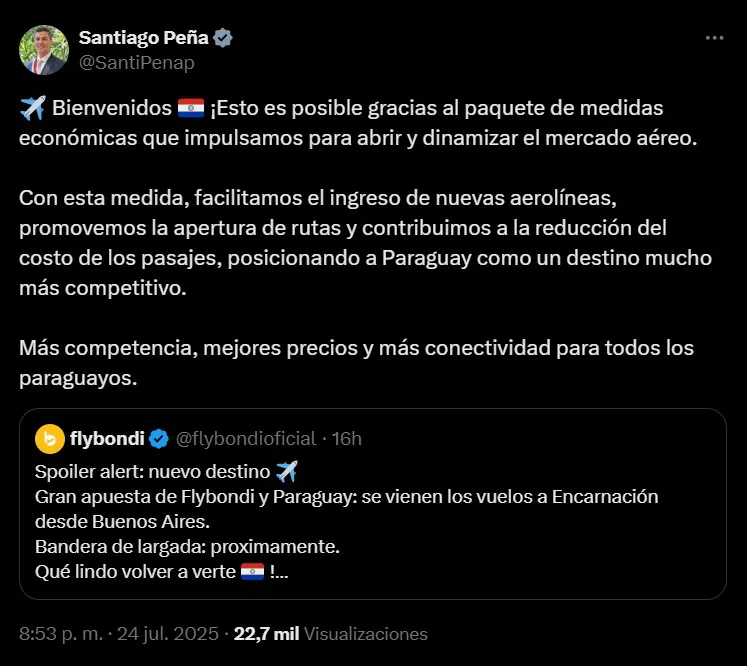View the 22,7 mil Visualizaciones count
This screenshot has height=666, width=747.
330,634
